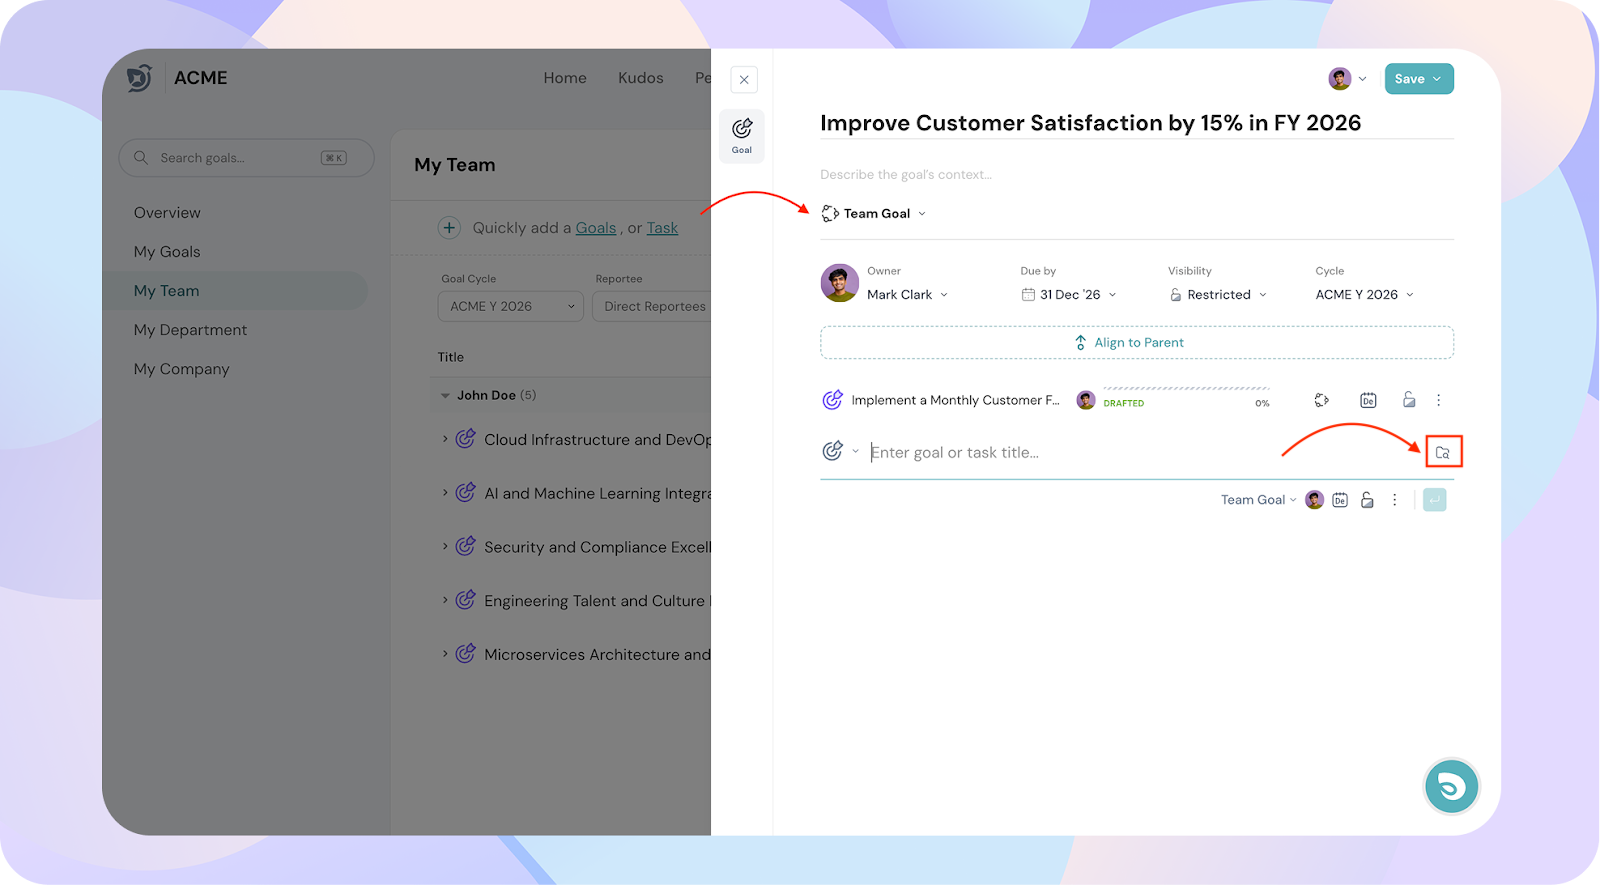
Task: Expand the Microservices Architecture goal
Action: (445, 653)
